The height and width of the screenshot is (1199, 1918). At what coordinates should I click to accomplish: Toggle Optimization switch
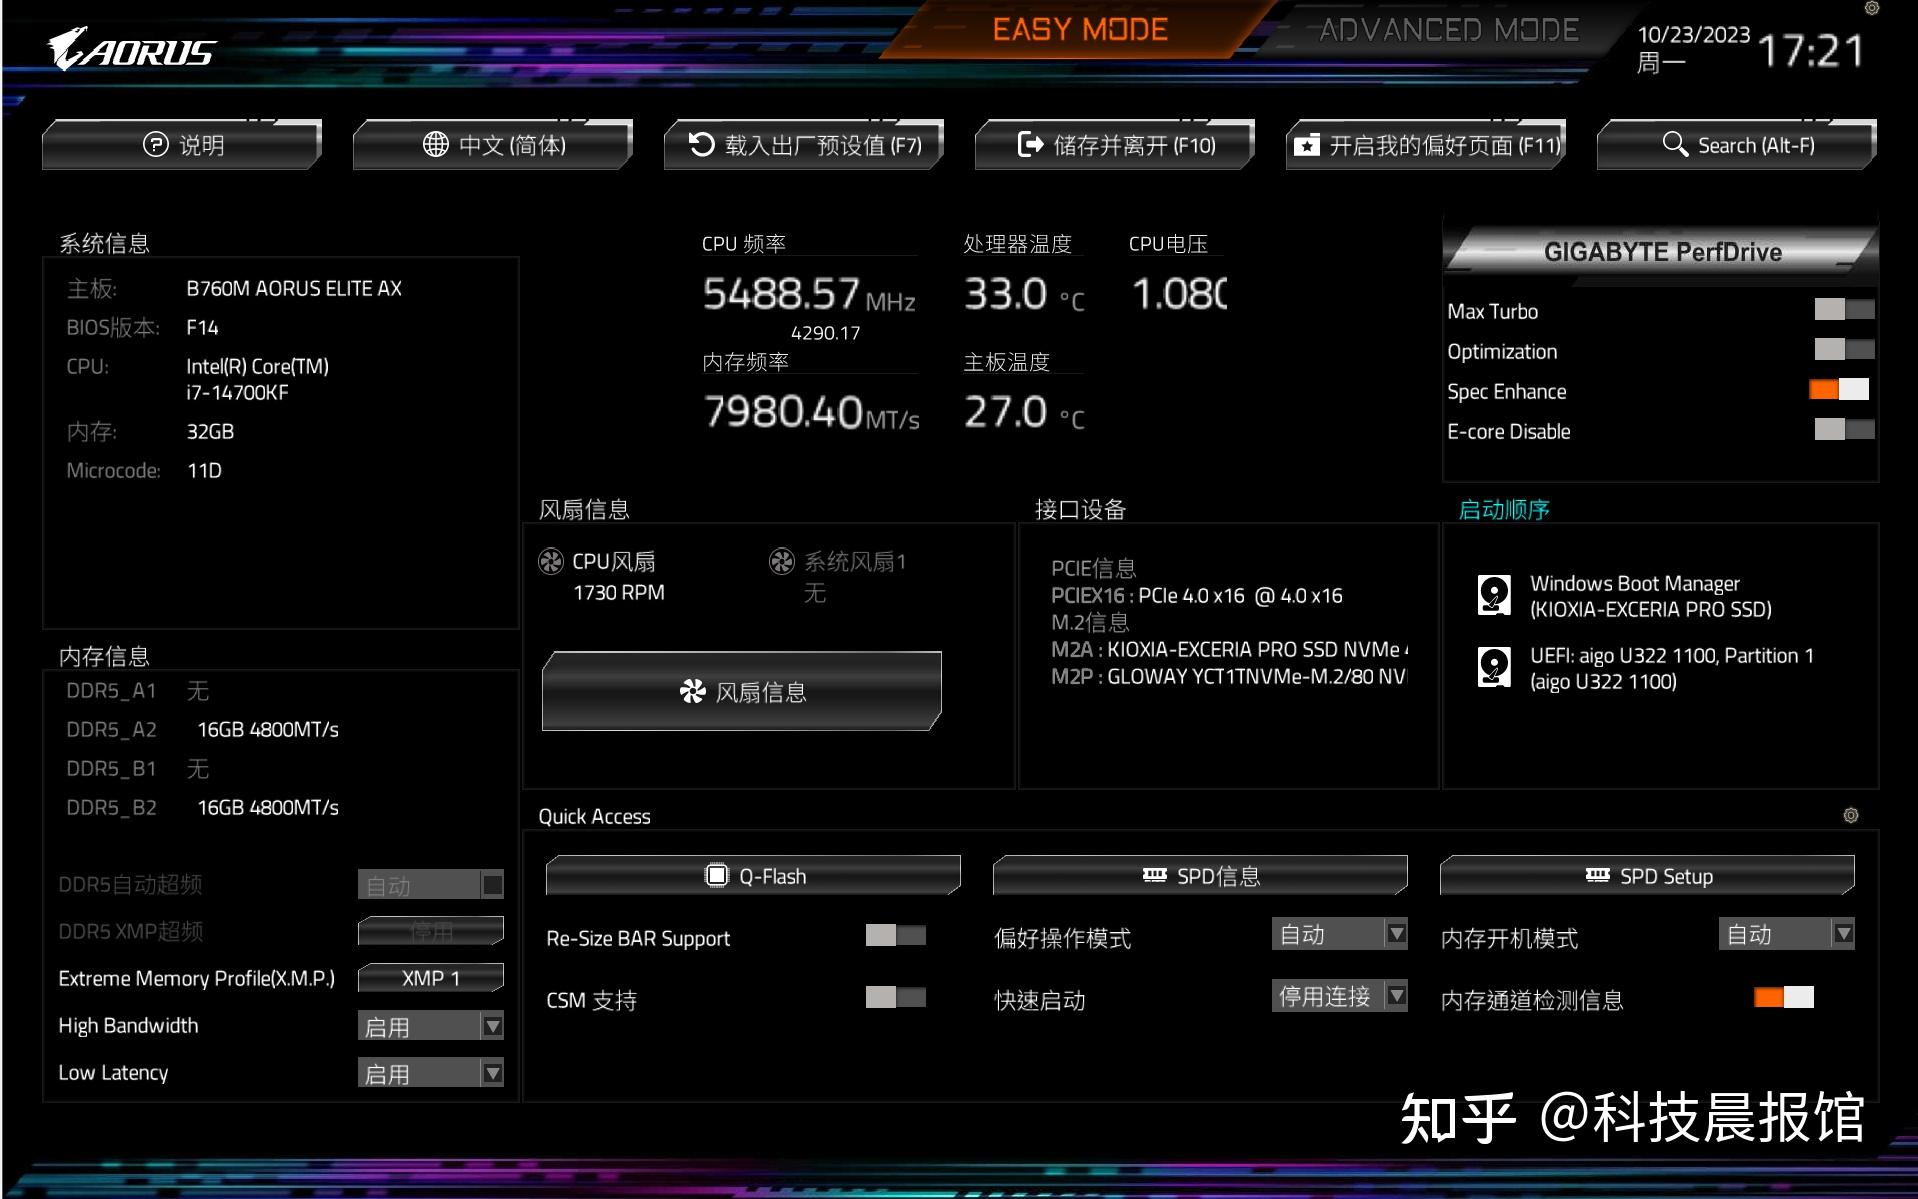(1844, 350)
